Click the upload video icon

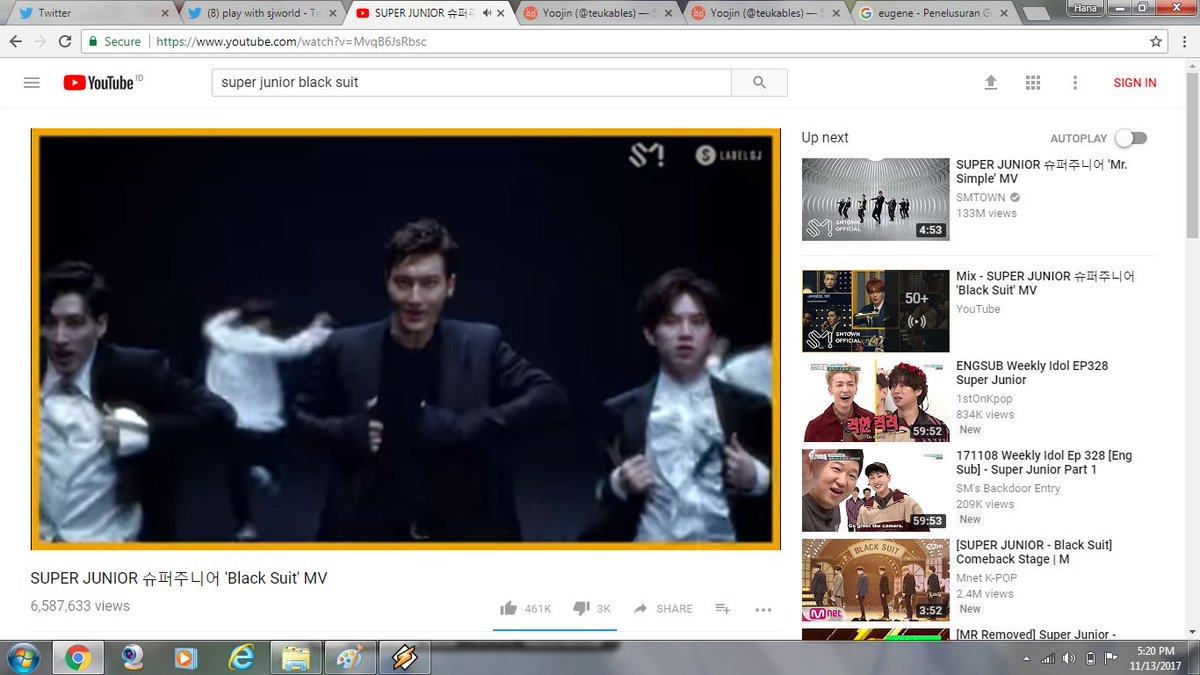991,83
